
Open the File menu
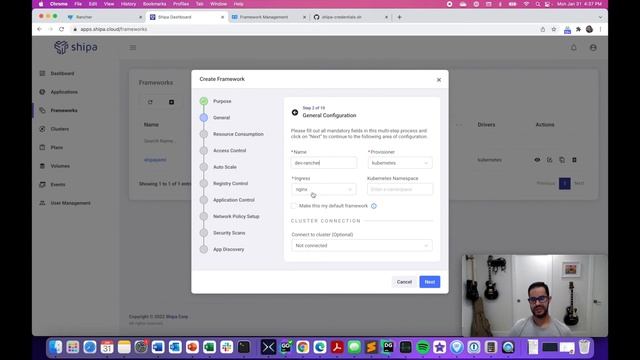point(78,4)
